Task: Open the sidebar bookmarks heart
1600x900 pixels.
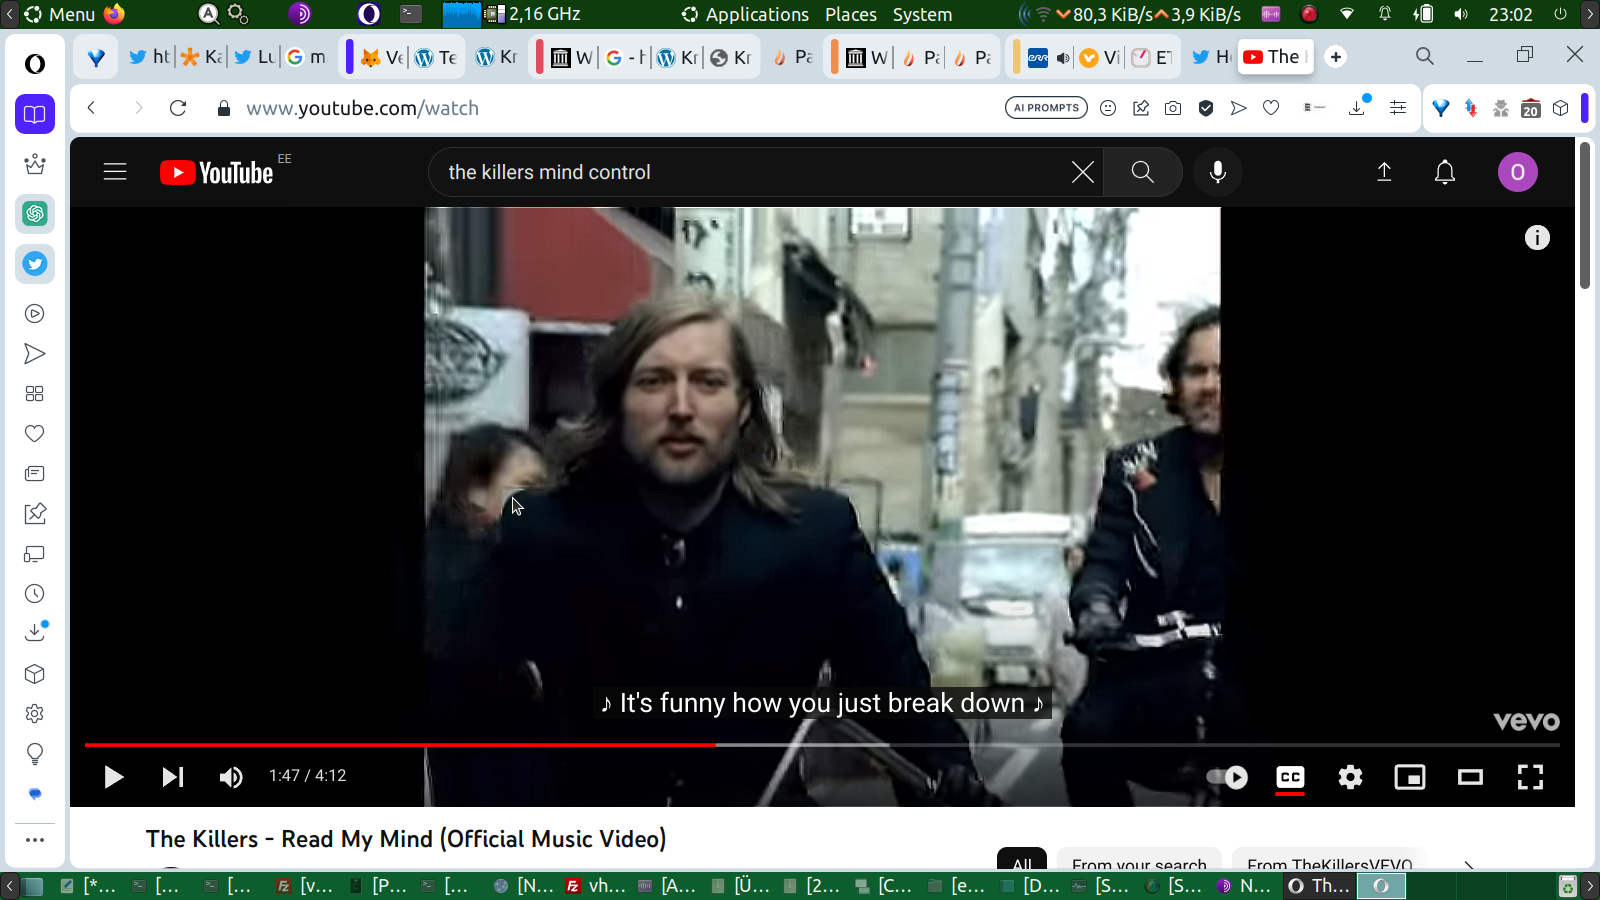Action: coord(35,434)
